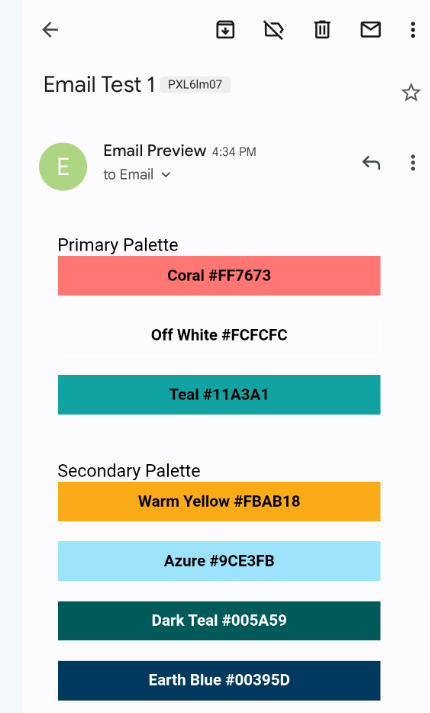Viewport: 430px width, 713px height.
Task: Mark as unread via the envelope icon
Action: [x=370, y=30]
